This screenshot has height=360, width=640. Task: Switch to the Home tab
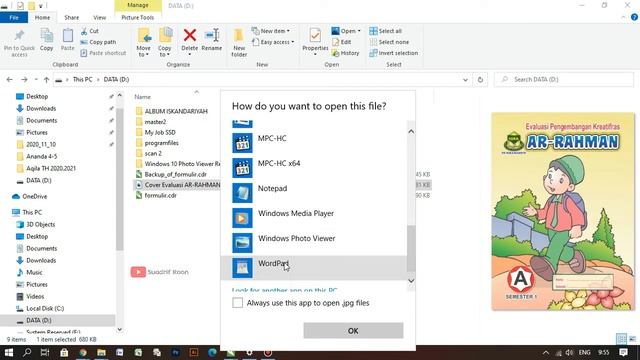pos(42,18)
